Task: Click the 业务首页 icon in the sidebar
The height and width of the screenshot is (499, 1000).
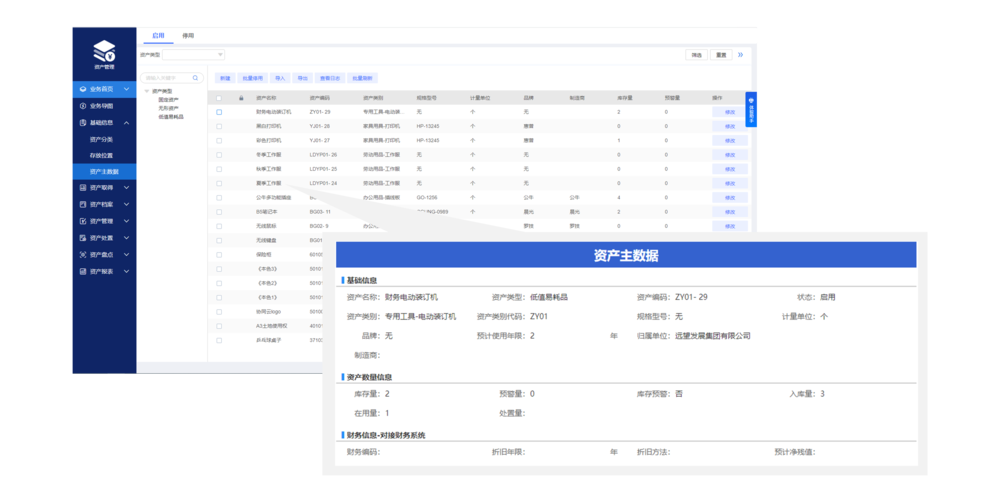Action: click(x=83, y=89)
